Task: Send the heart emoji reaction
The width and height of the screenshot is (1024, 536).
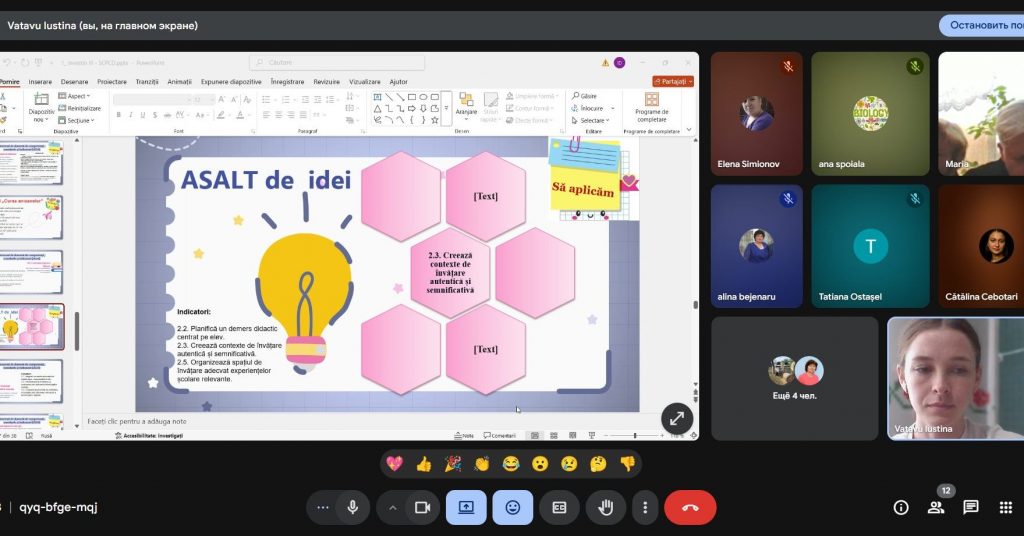Action: tap(394, 464)
